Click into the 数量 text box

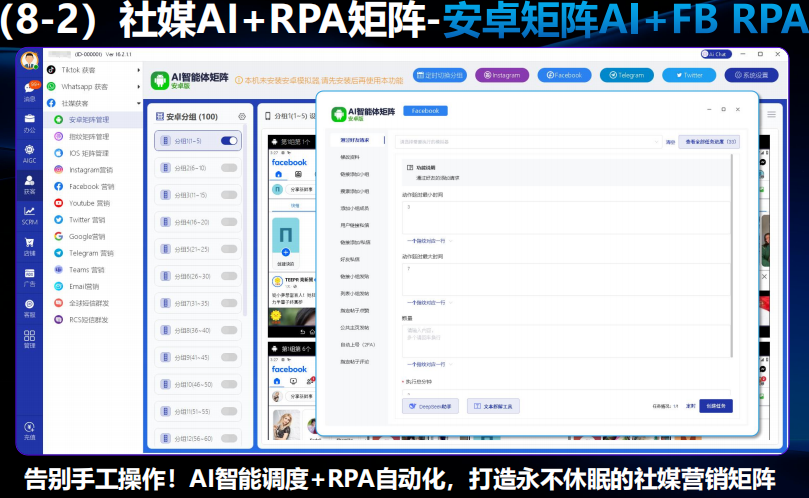coord(566,341)
